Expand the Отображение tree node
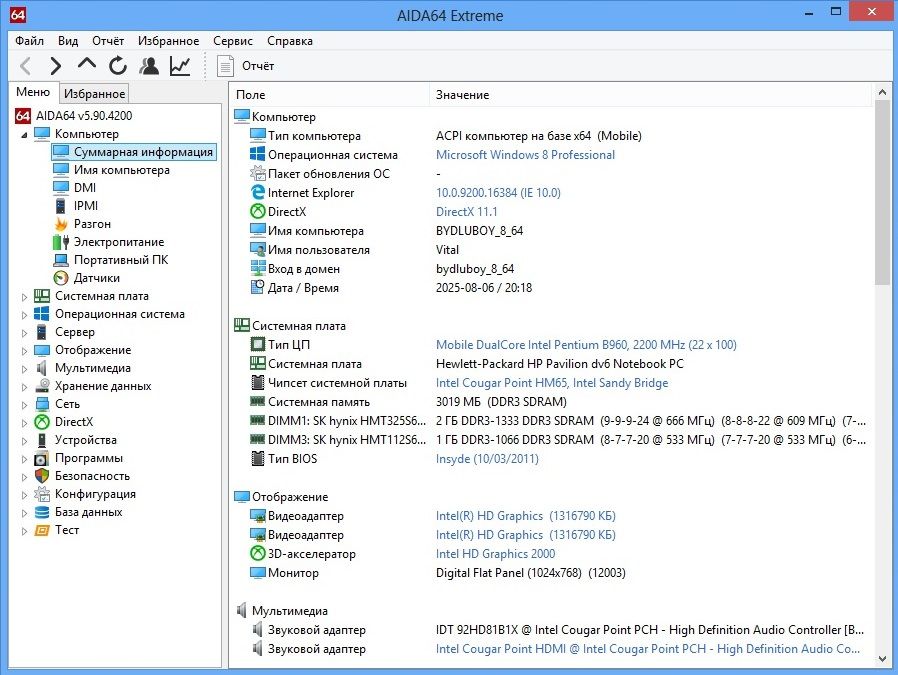Viewport: 898px width, 675px height. tap(24, 350)
